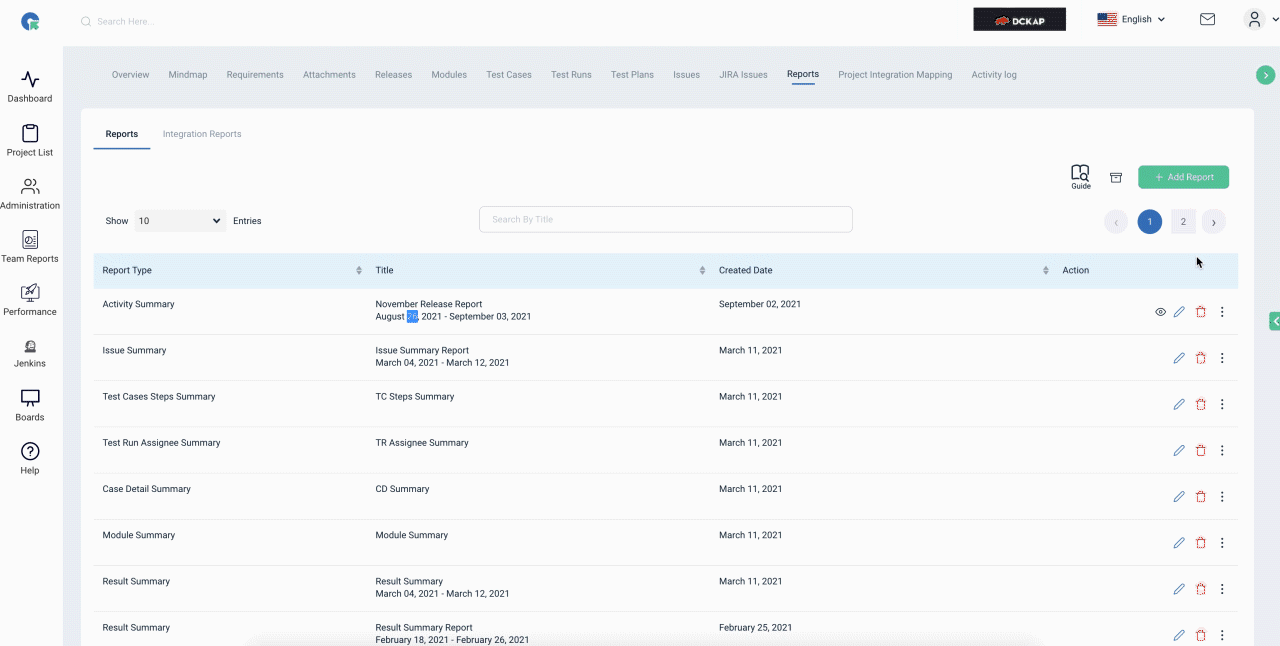
Task: Open more options for TC Steps Summary
Action: point(1222,404)
